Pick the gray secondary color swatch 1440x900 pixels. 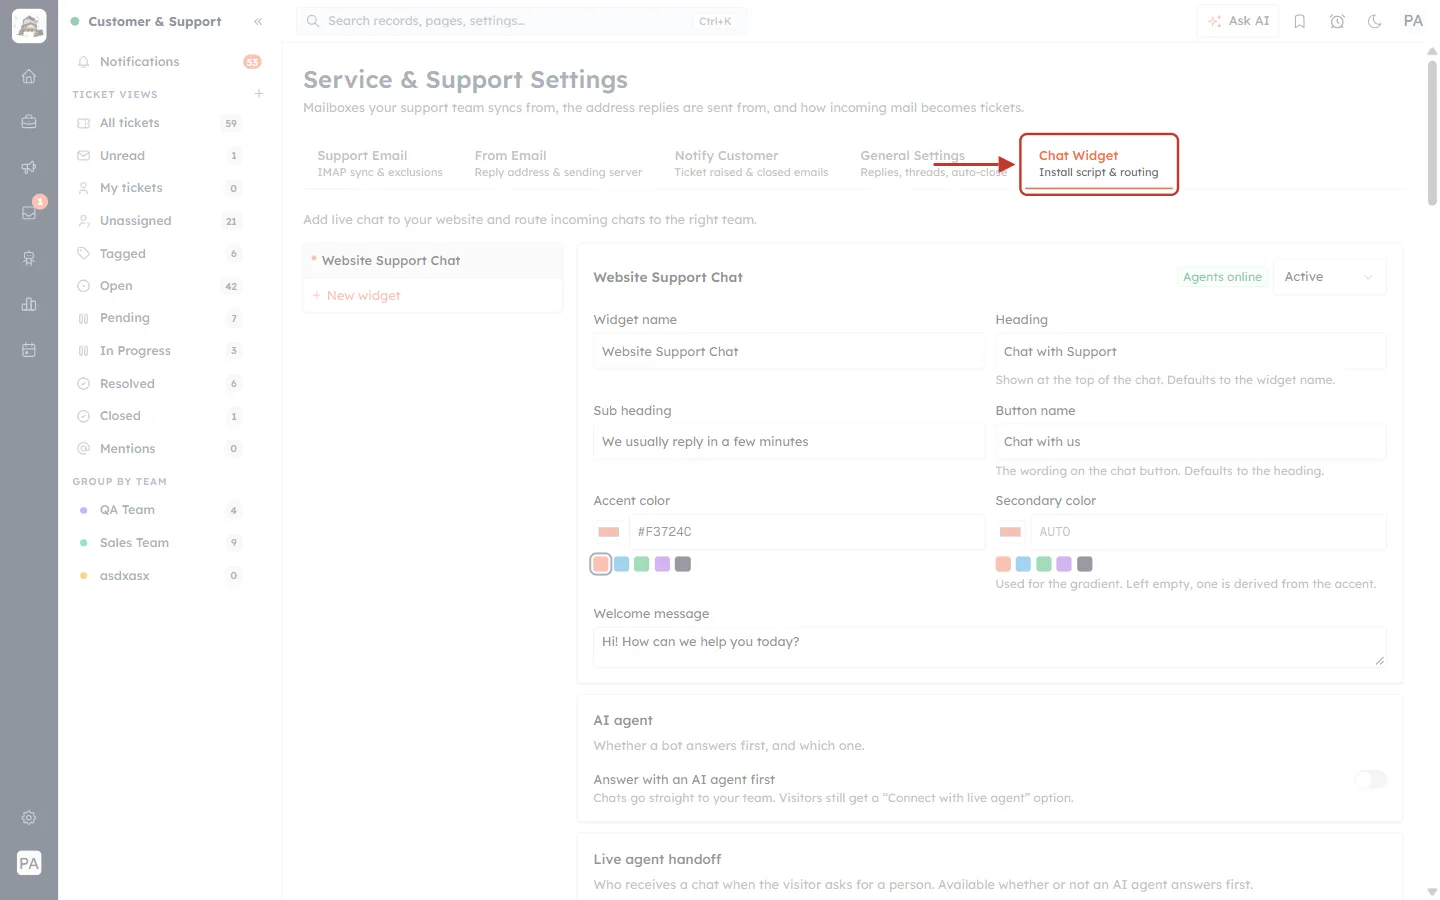[x=1085, y=564]
